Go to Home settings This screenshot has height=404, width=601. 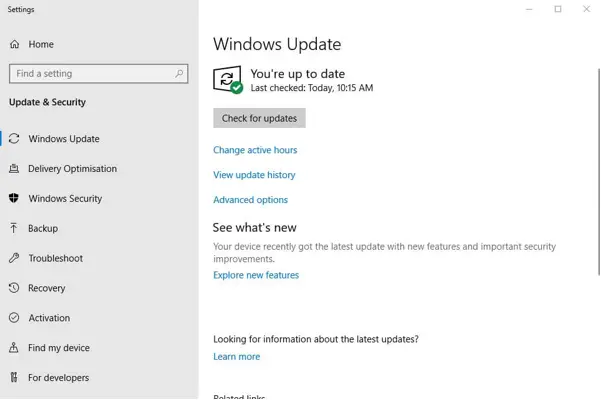click(41, 44)
